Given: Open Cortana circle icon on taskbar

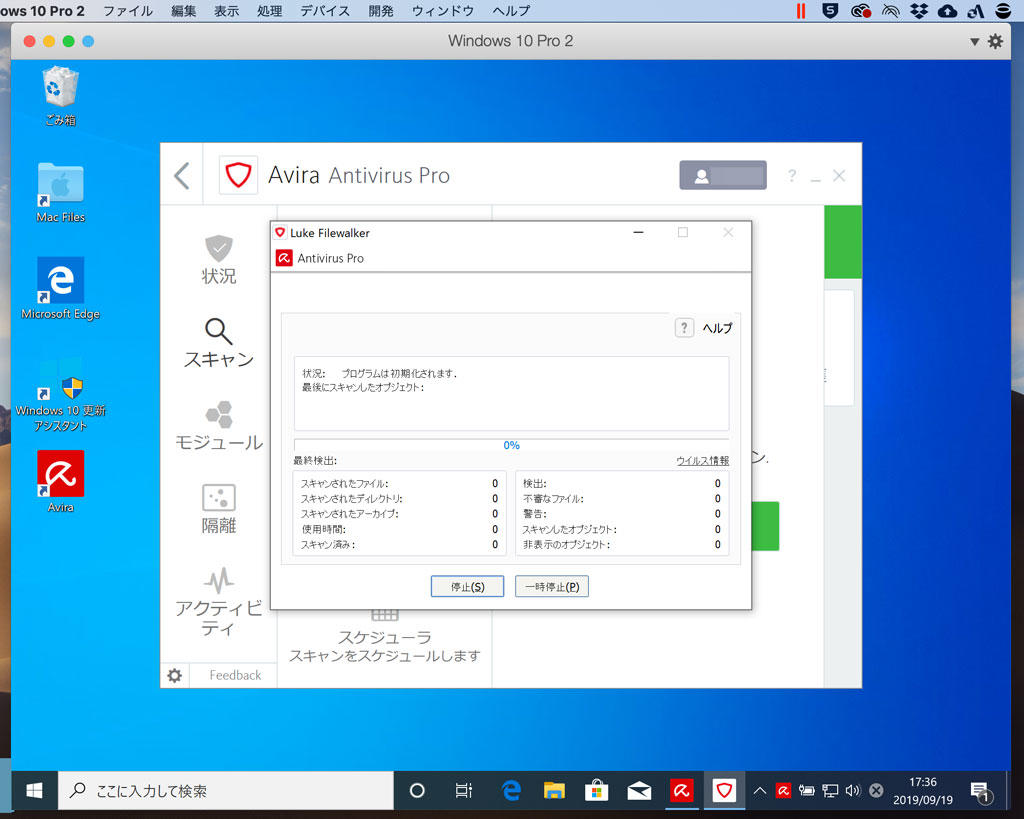Looking at the screenshot, I should (417, 791).
